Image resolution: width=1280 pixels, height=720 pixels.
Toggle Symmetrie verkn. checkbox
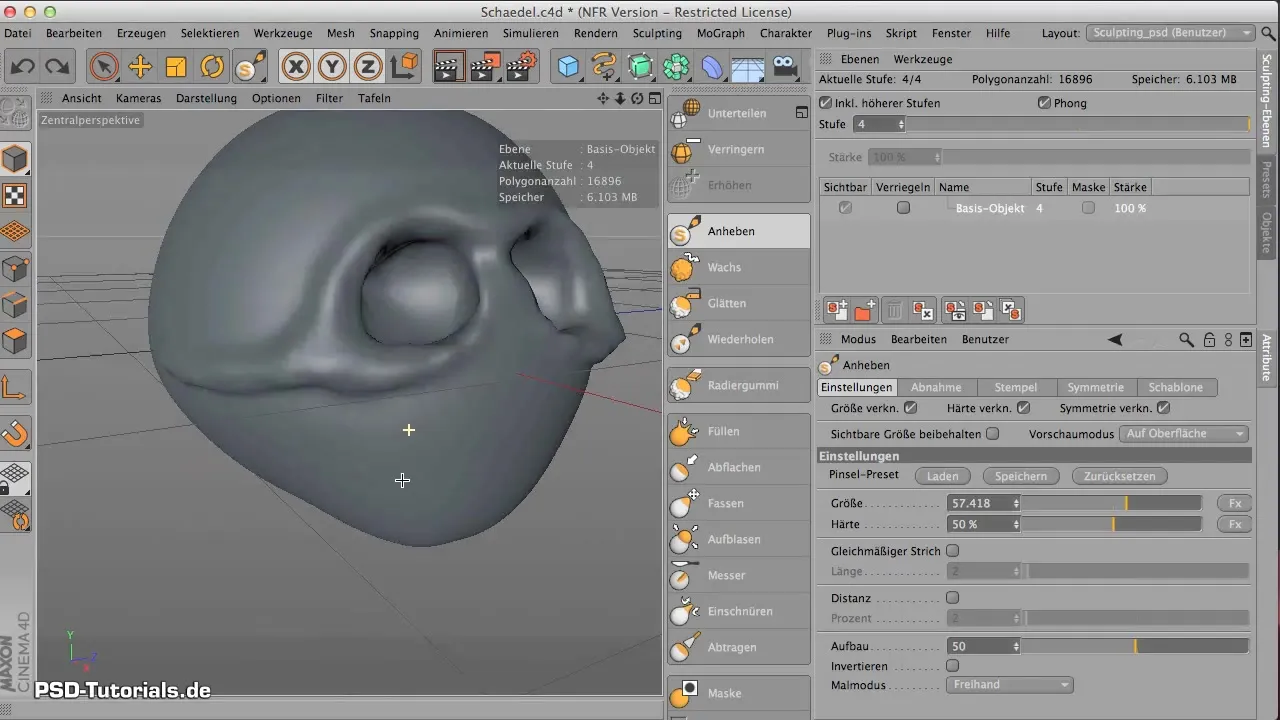pyautogui.click(x=1163, y=408)
